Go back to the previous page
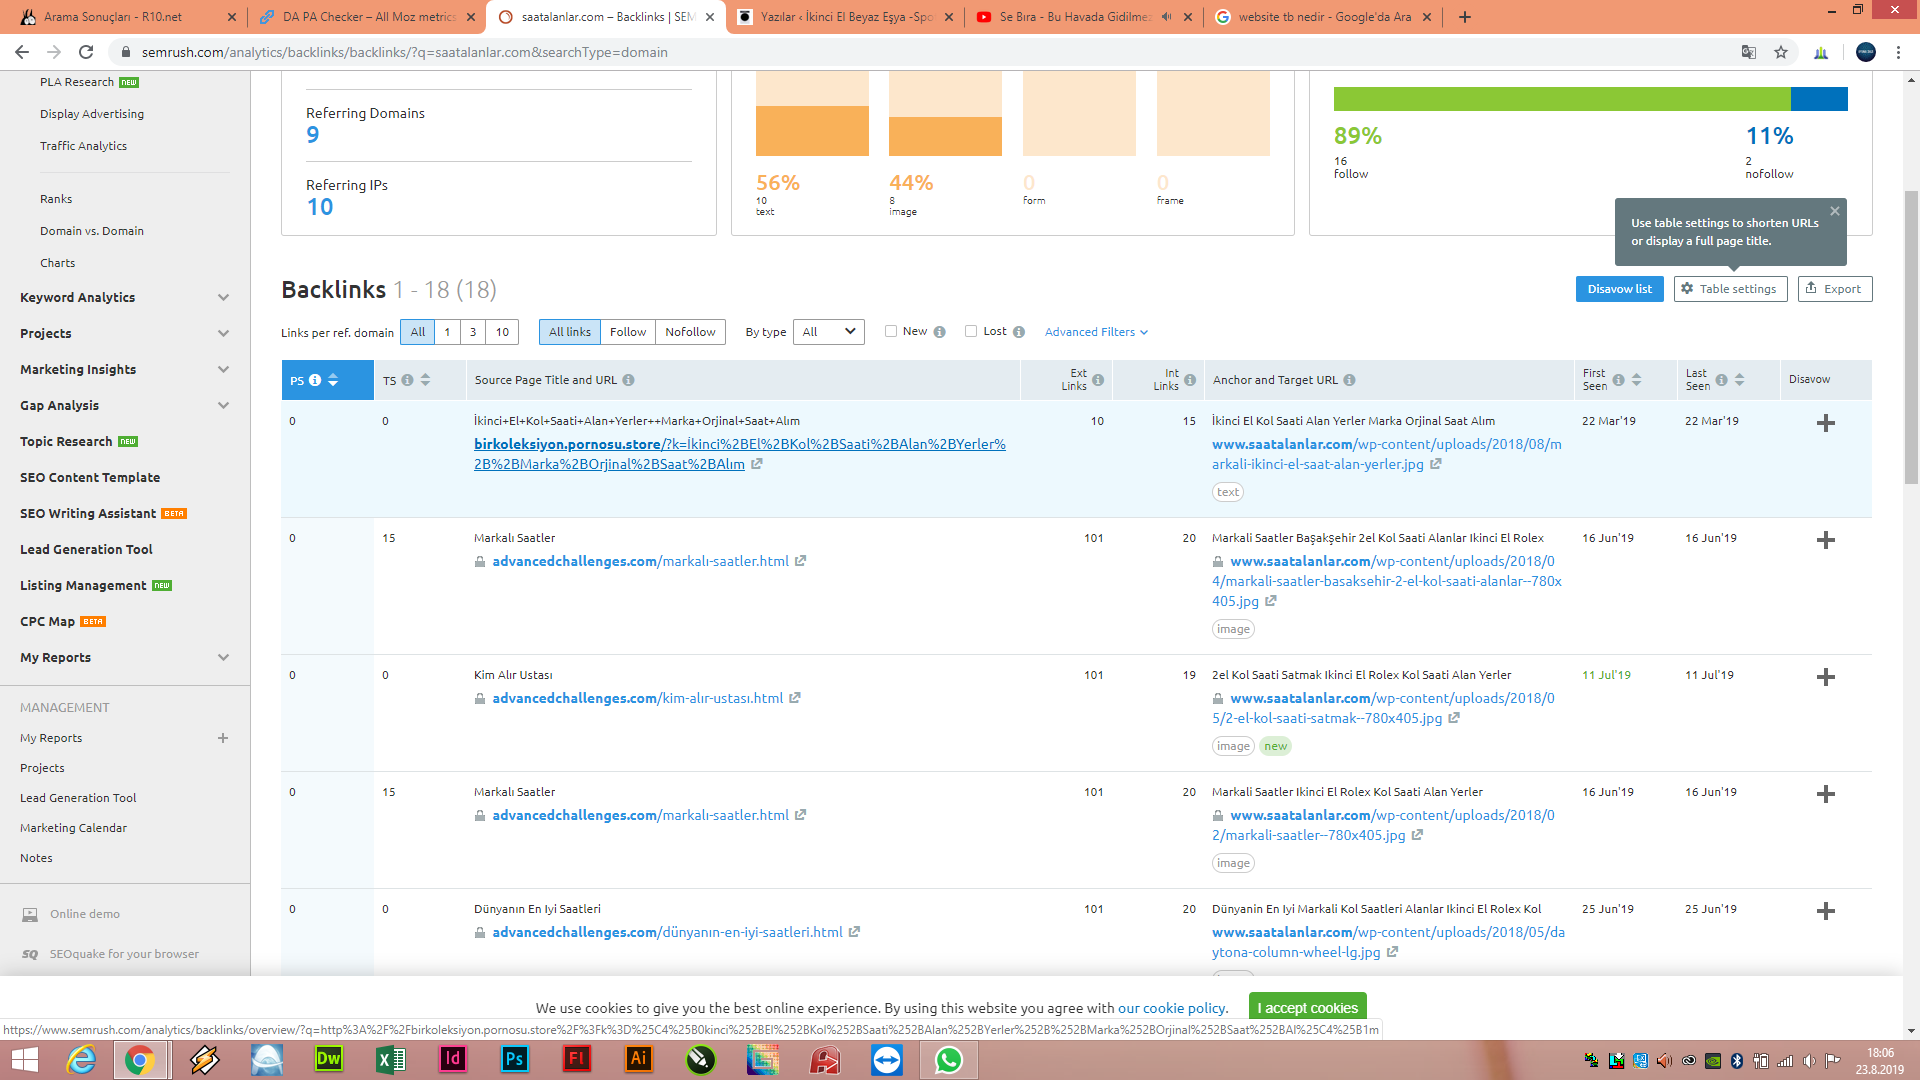This screenshot has width=1920, height=1080. 22,52
